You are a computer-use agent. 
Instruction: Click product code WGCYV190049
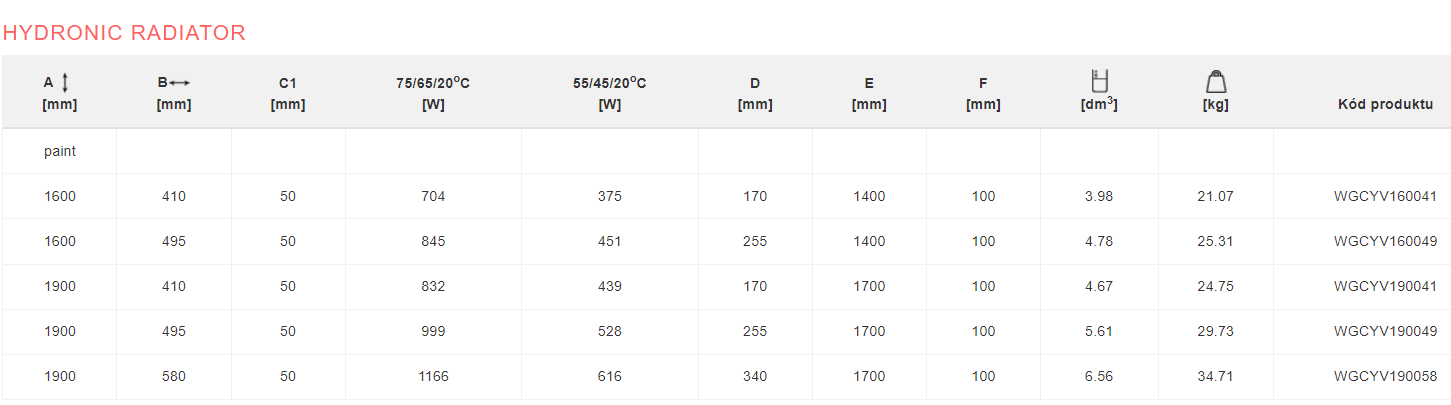(x=1385, y=331)
